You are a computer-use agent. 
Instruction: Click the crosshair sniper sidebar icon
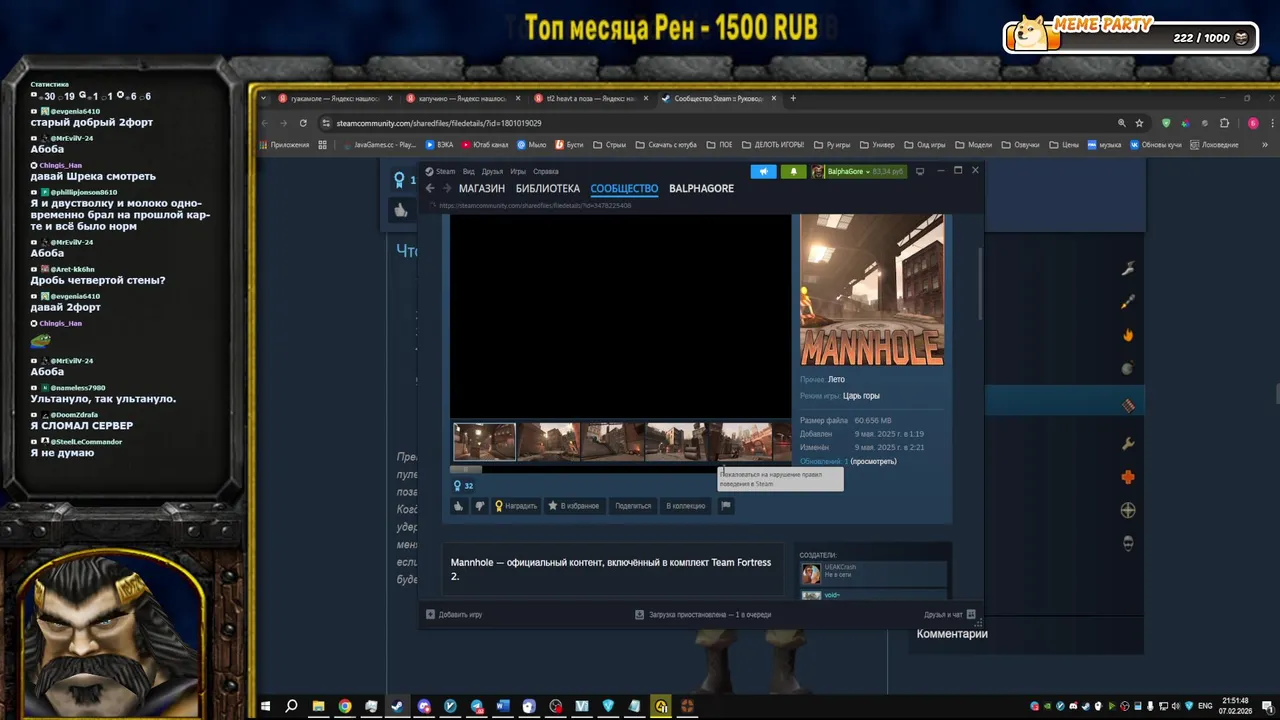(x=1128, y=511)
